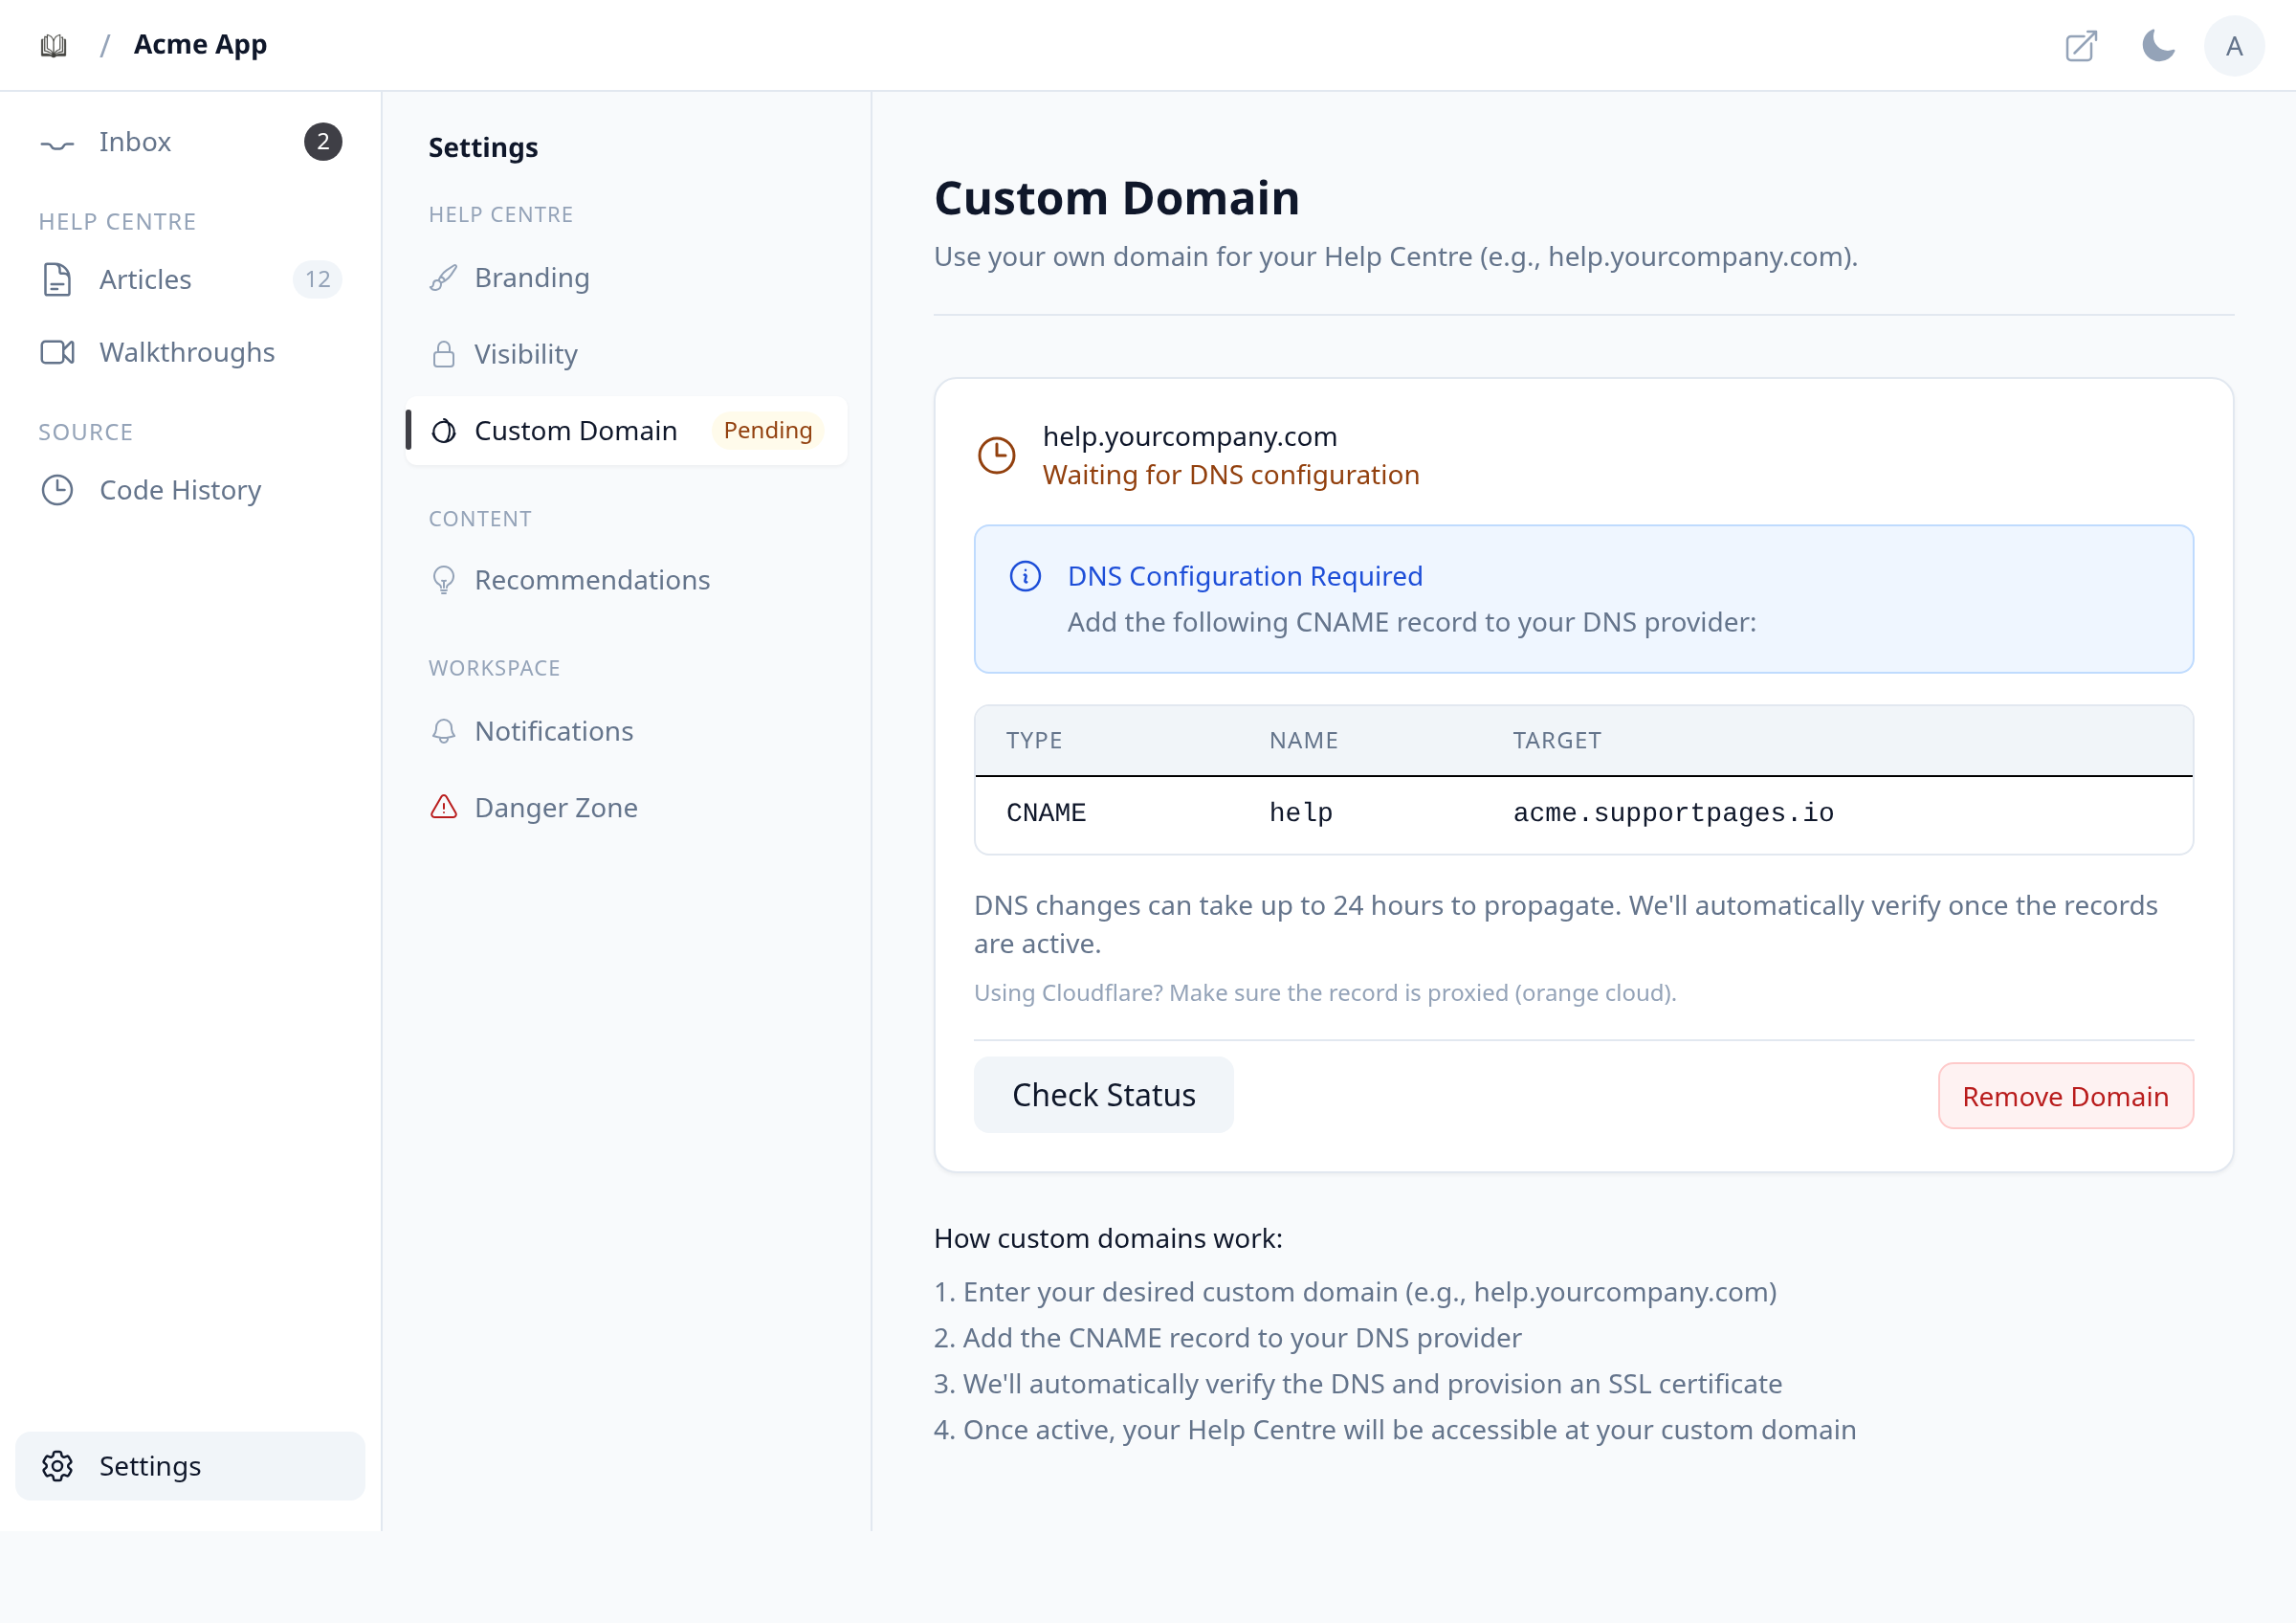2296x1623 pixels.
Task: Open Inbox in the sidebar
Action: [x=190, y=142]
